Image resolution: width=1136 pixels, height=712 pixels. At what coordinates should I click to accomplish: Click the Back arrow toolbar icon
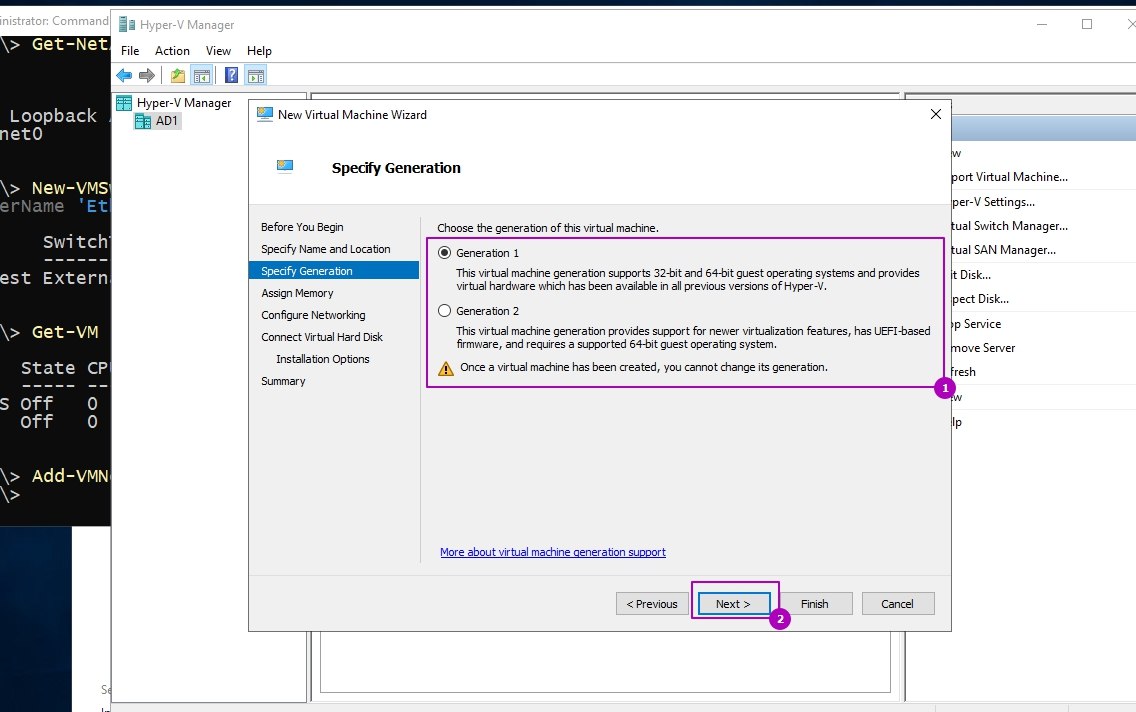click(x=124, y=75)
